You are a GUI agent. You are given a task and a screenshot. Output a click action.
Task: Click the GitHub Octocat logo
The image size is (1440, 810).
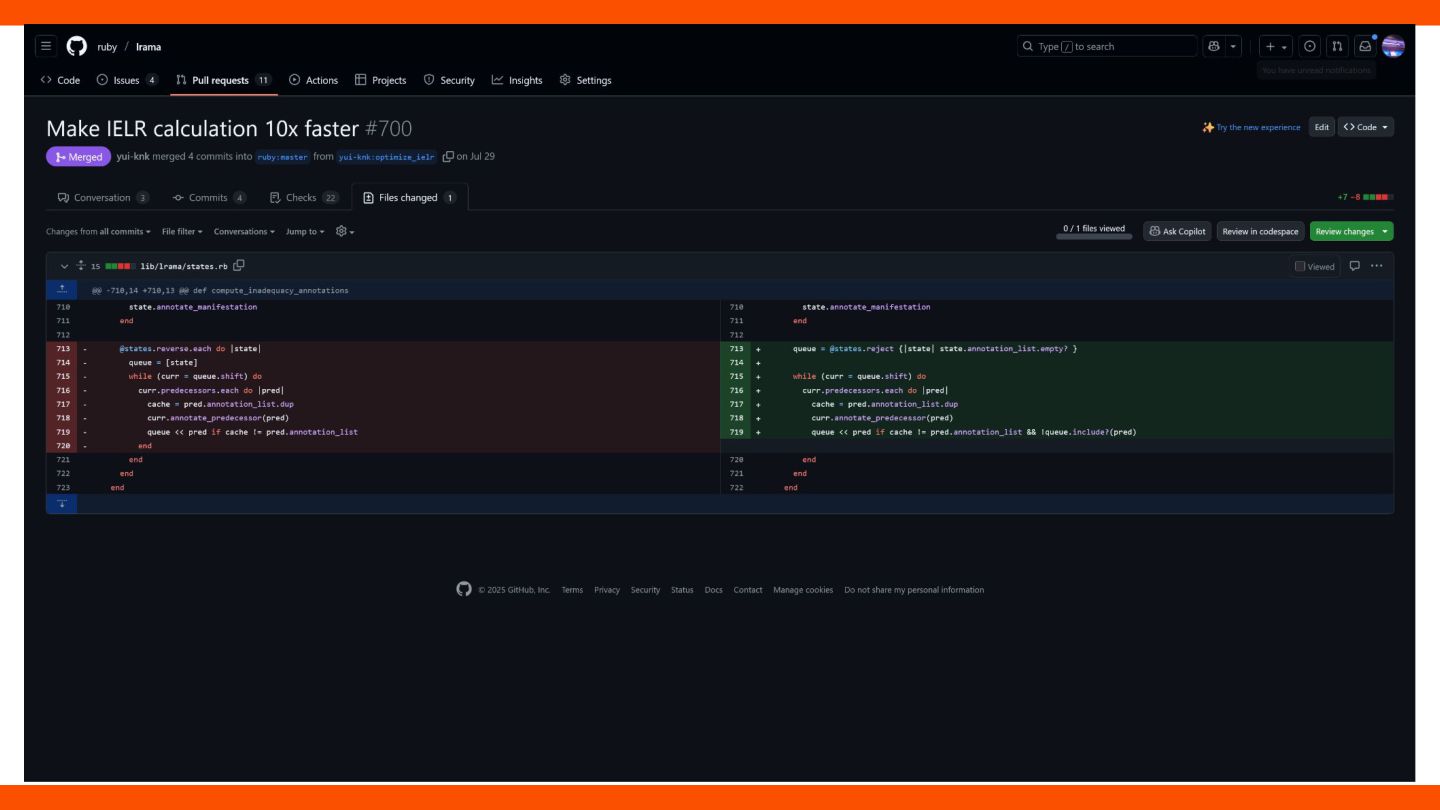pos(76,46)
